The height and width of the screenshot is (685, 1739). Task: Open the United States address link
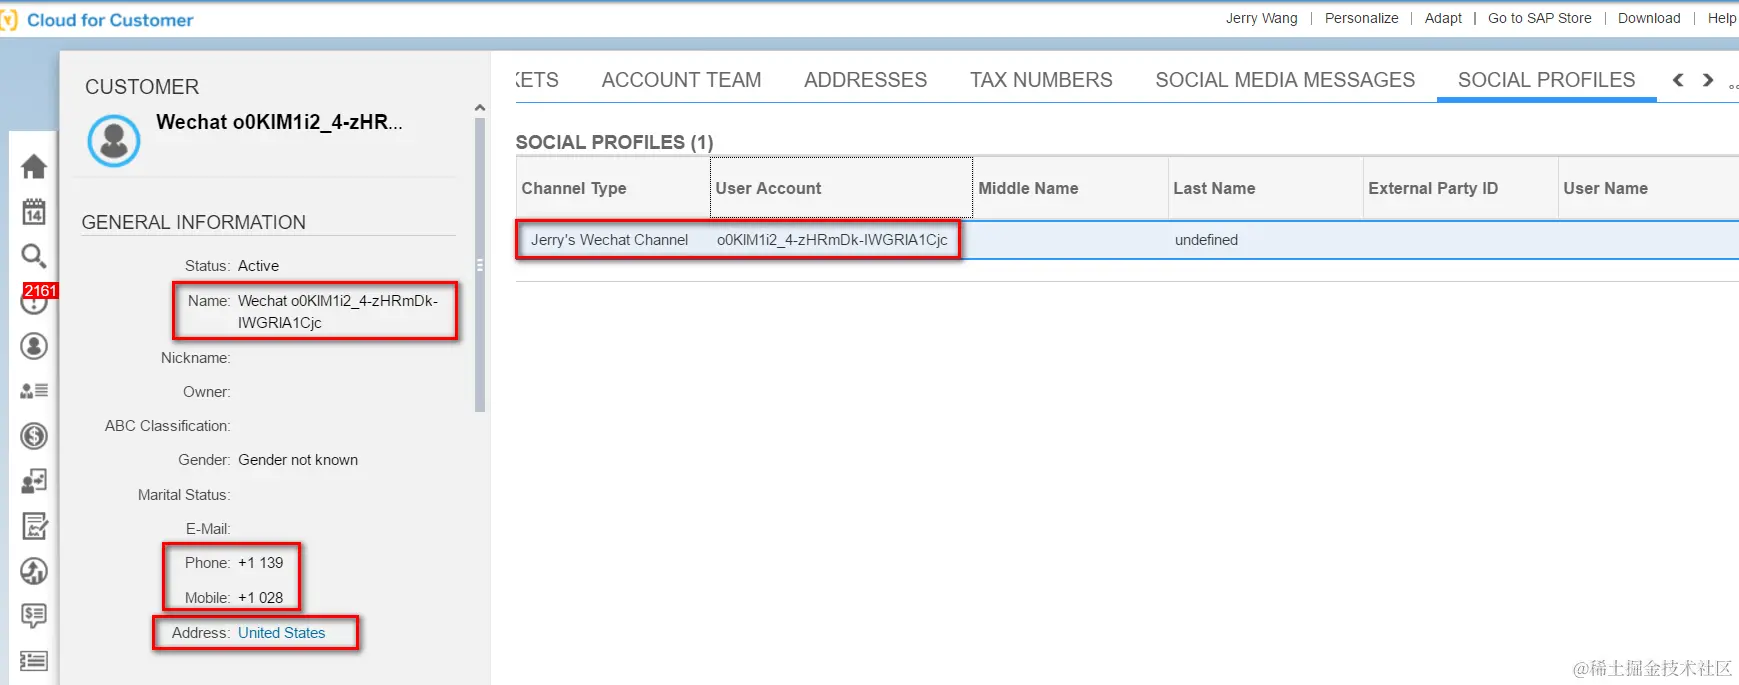pyautogui.click(x=281, y=633)
